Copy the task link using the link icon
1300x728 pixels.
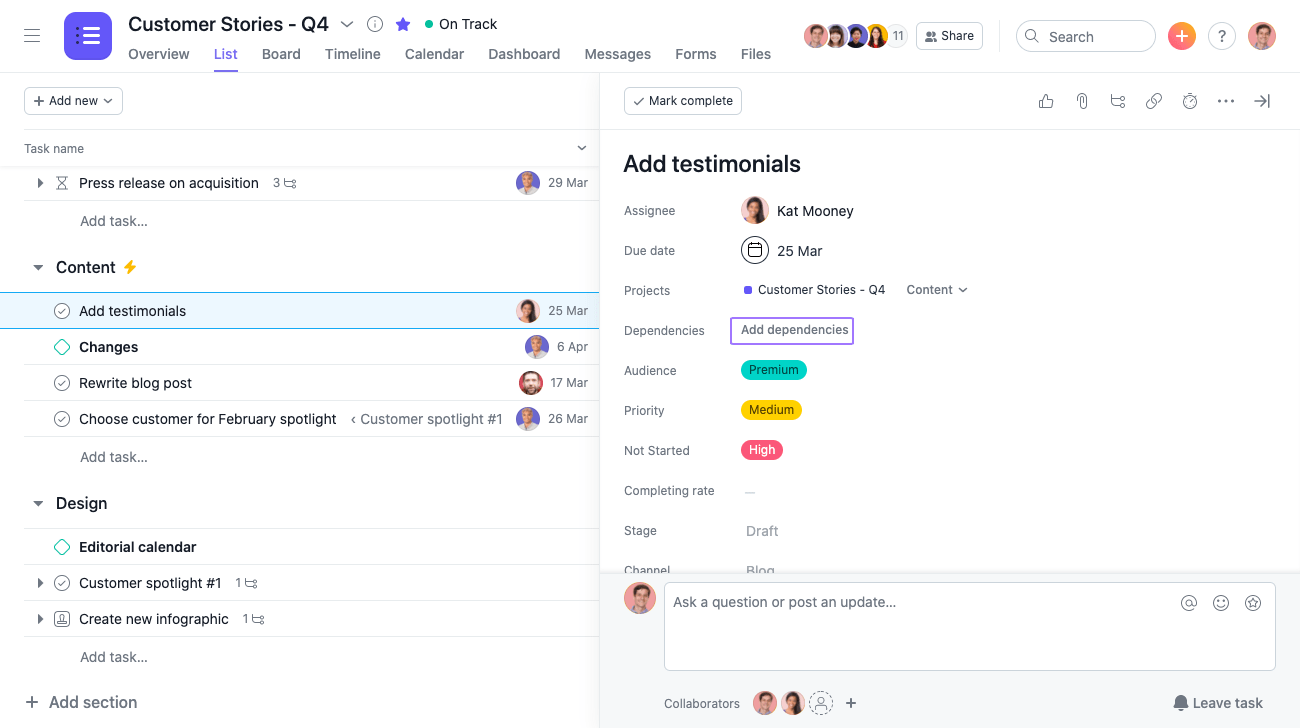pyautogui.click(x=1153, y=101)
